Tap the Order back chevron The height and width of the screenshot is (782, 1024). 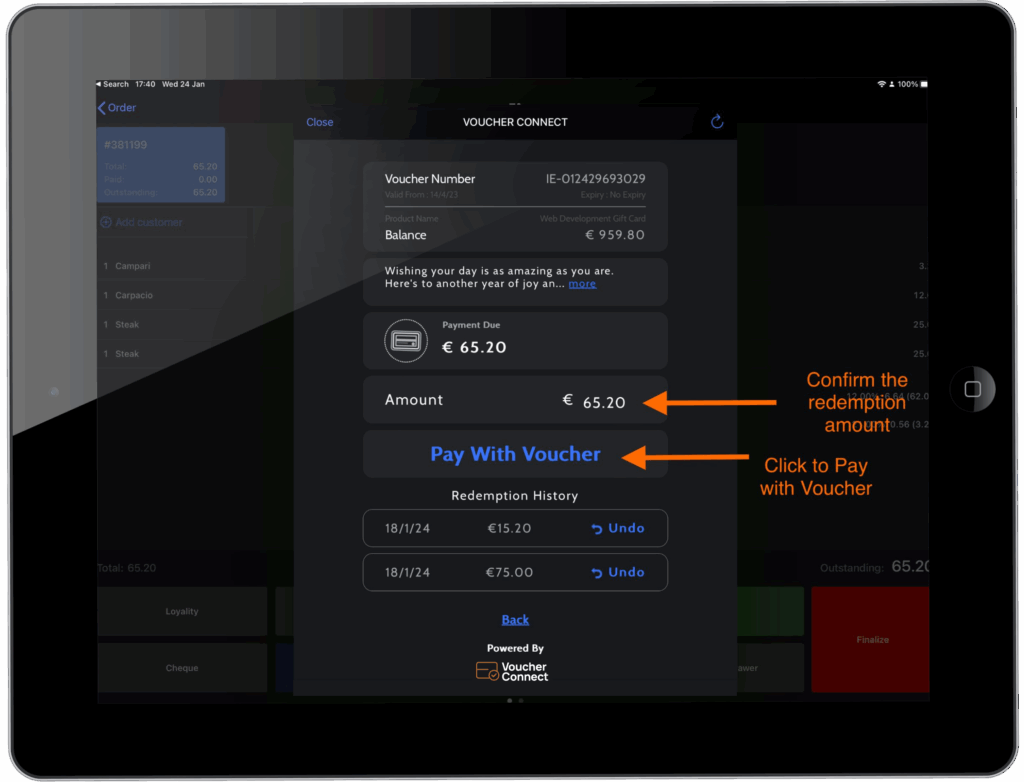(x=102, y=108)
